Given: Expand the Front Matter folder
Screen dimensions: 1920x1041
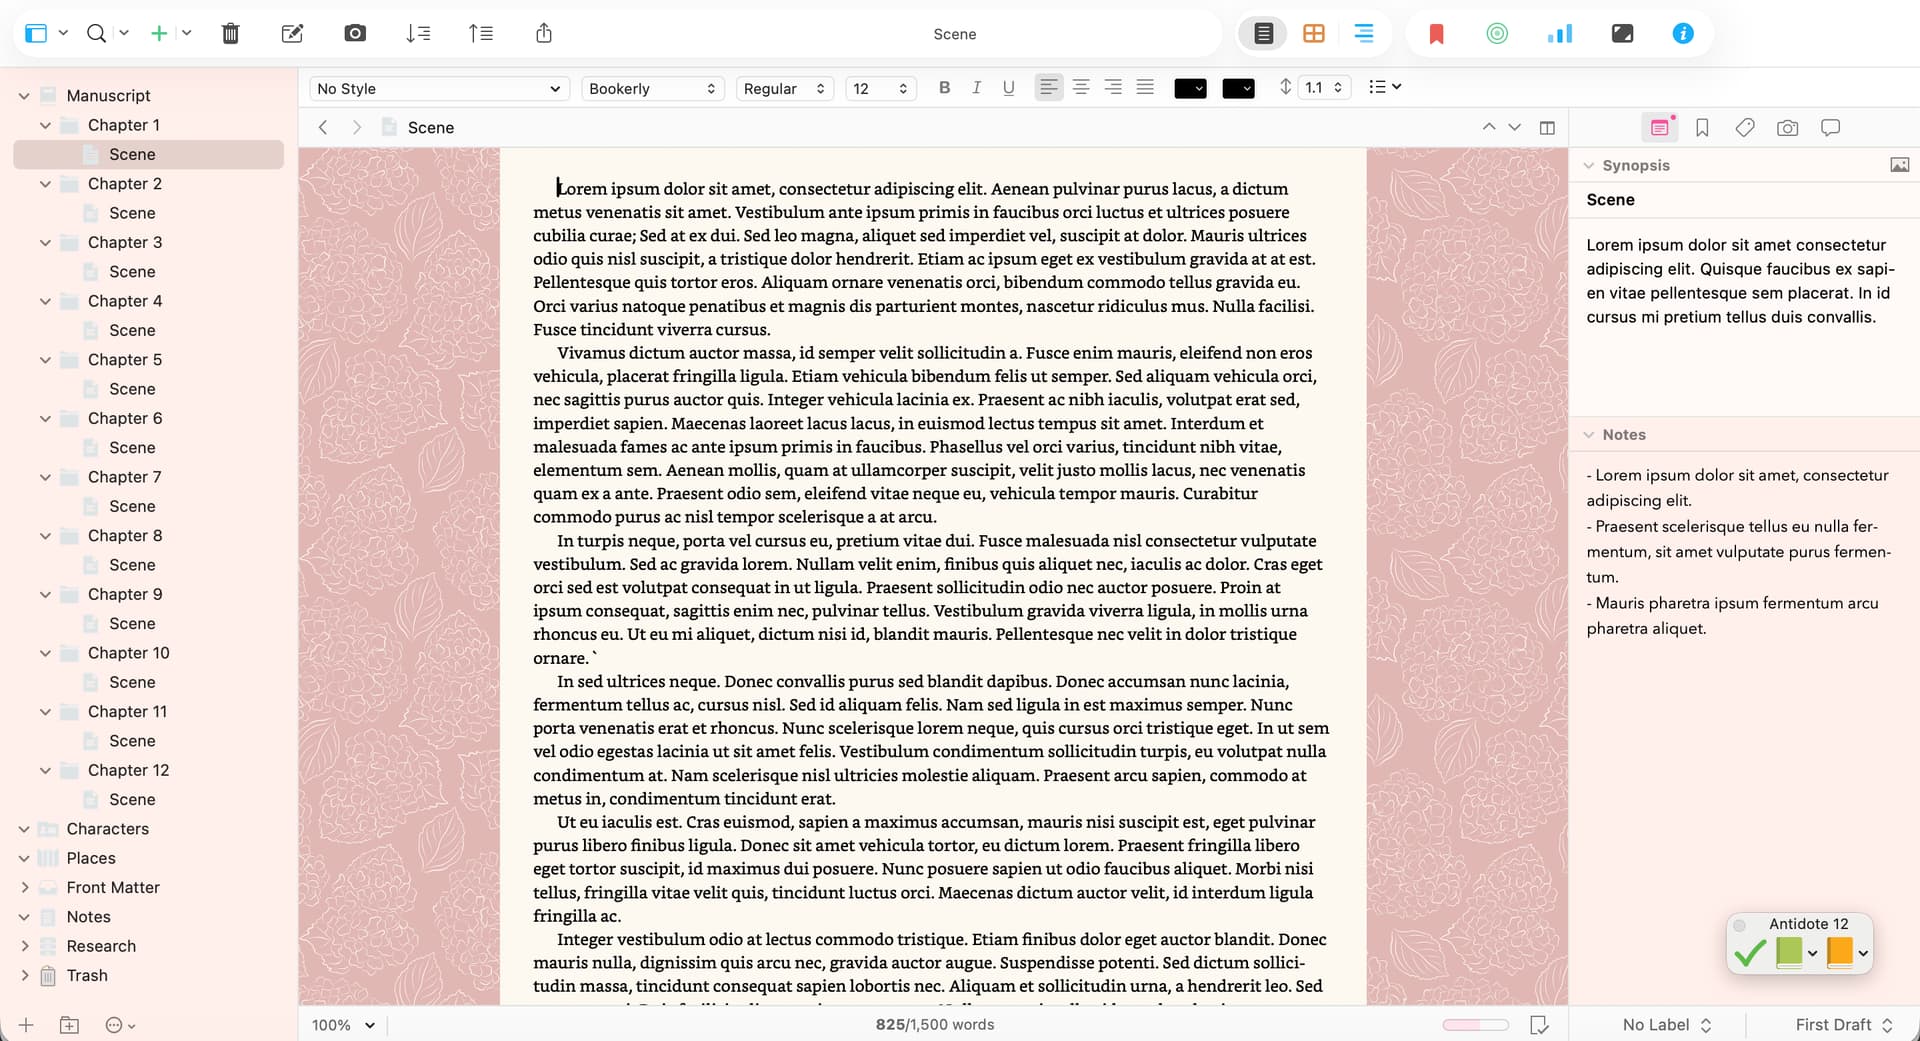Looking at the screenshot, I should coord(25,888).
